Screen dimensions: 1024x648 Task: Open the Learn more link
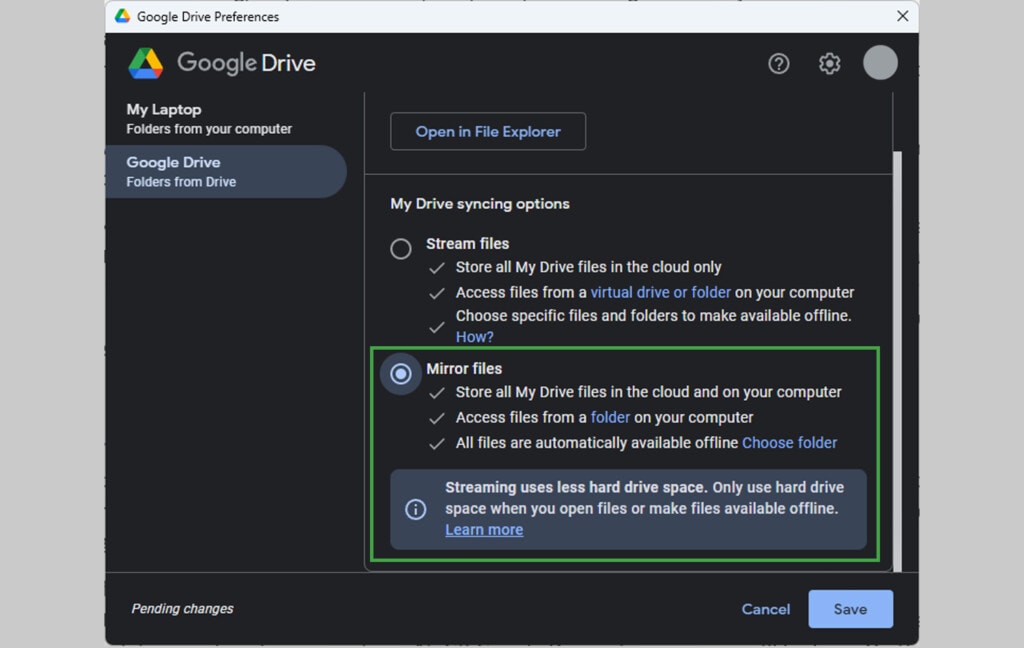coord(484,530)
